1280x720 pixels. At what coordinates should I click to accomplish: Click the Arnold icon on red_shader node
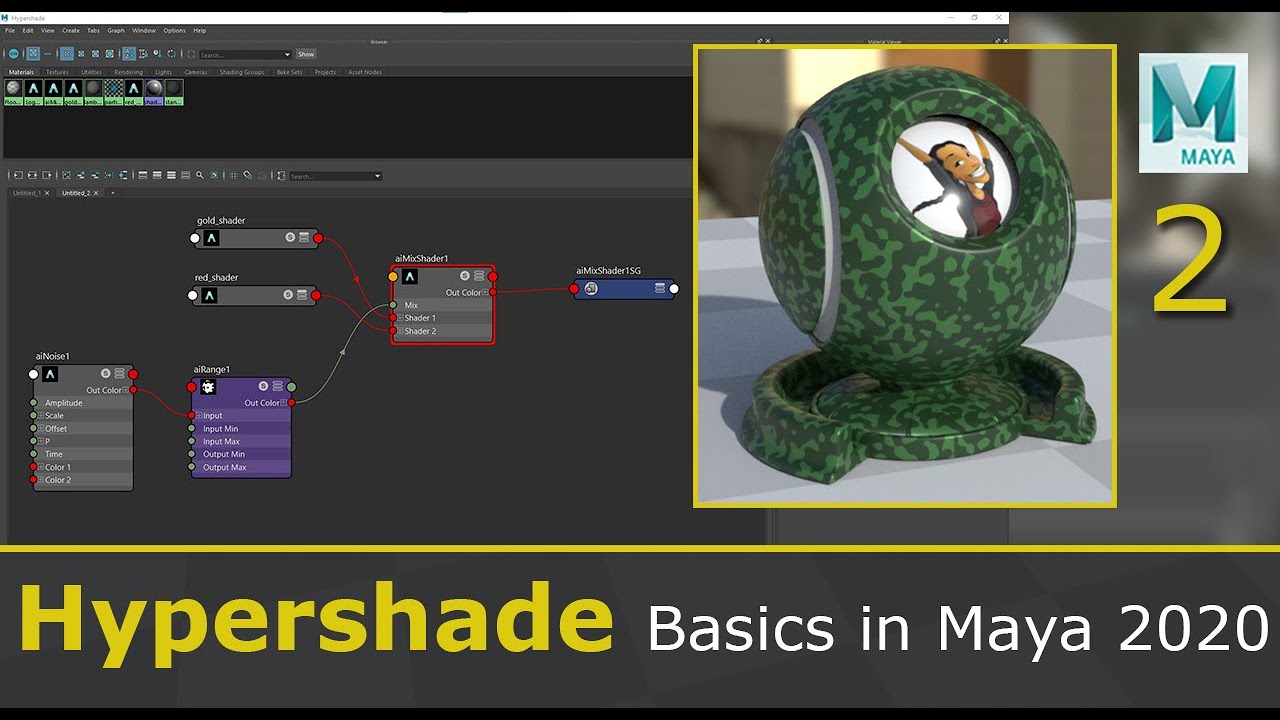tap(209, 295)
